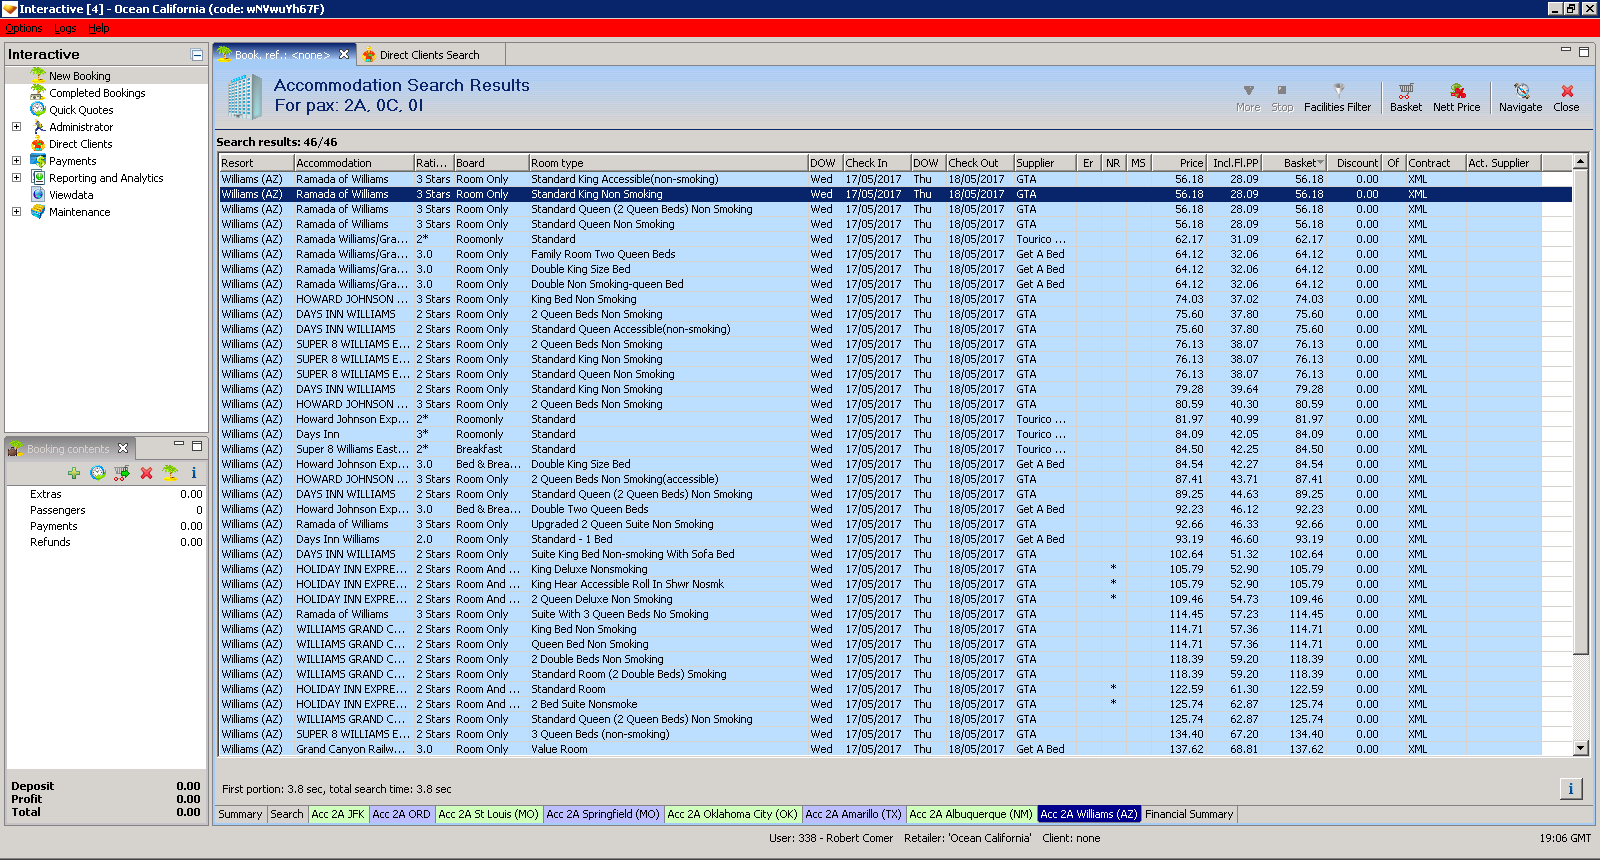This screenshot has width=1600, height=860.
Task: Open the Logs menu
Action: [65, 28]
